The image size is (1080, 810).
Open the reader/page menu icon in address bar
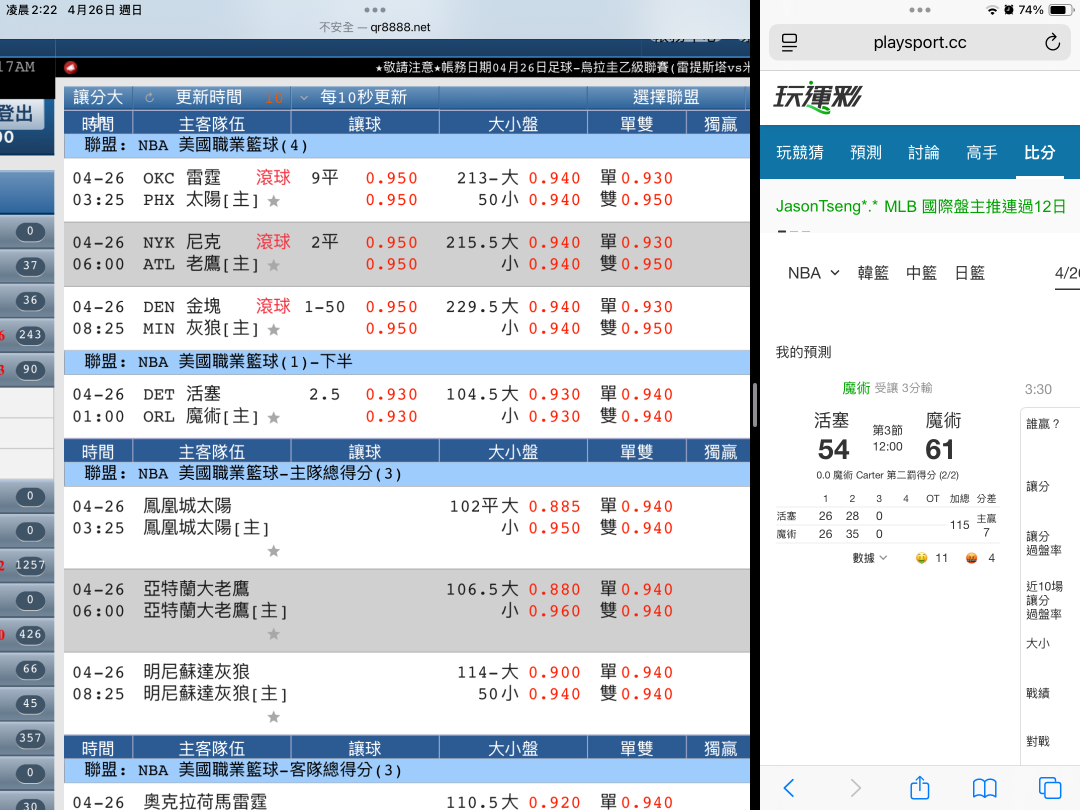click(790, 42)
